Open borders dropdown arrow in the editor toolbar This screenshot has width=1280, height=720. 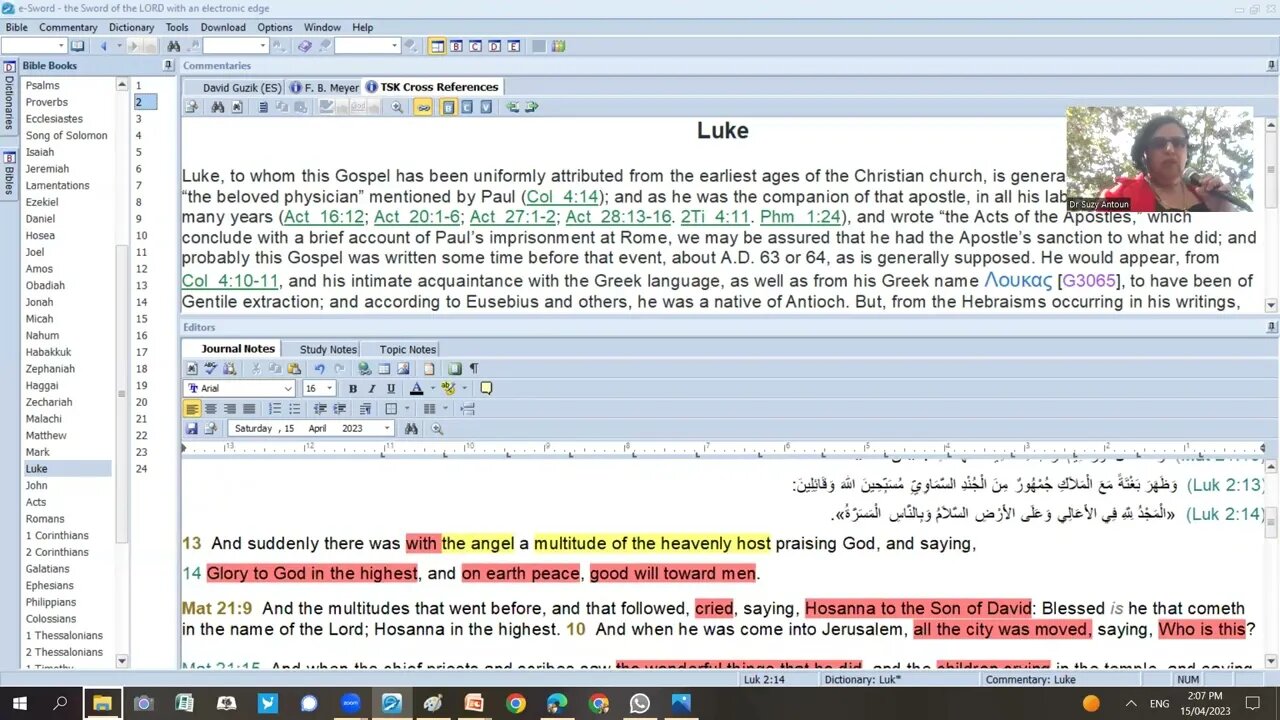[407, 409]
